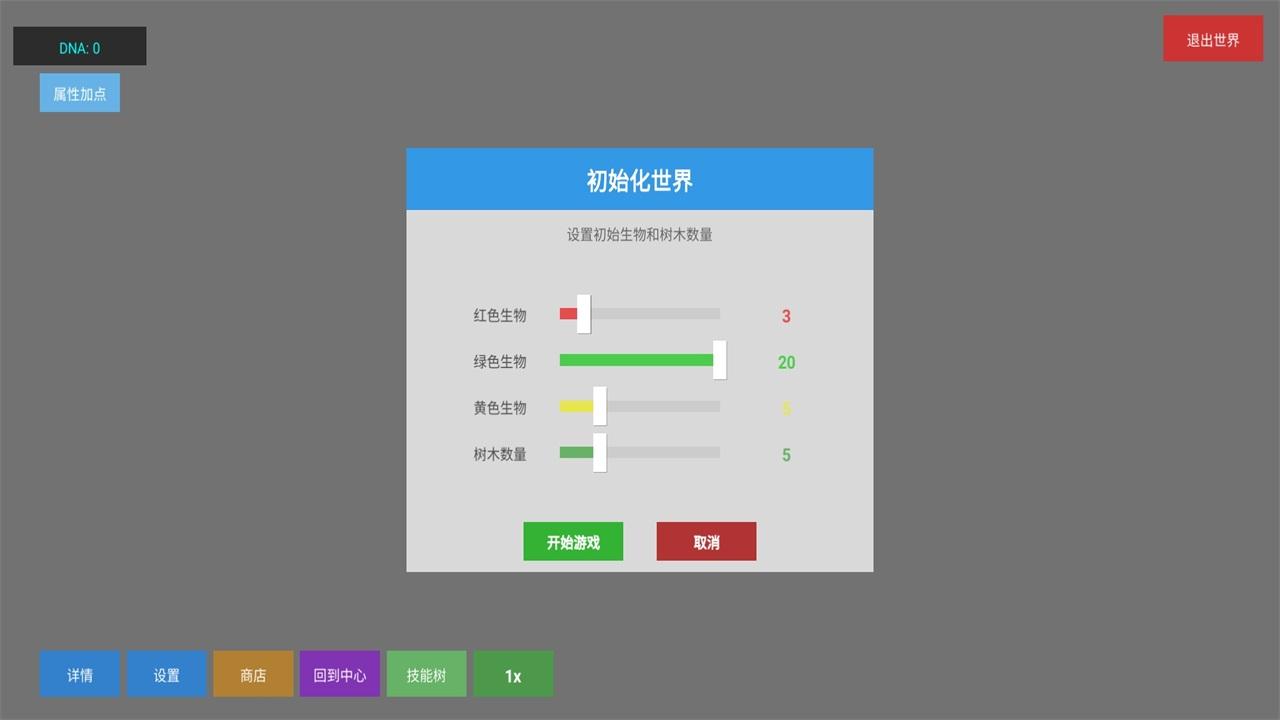
Task: Click the DNA counter display
Action: (80, 47)
